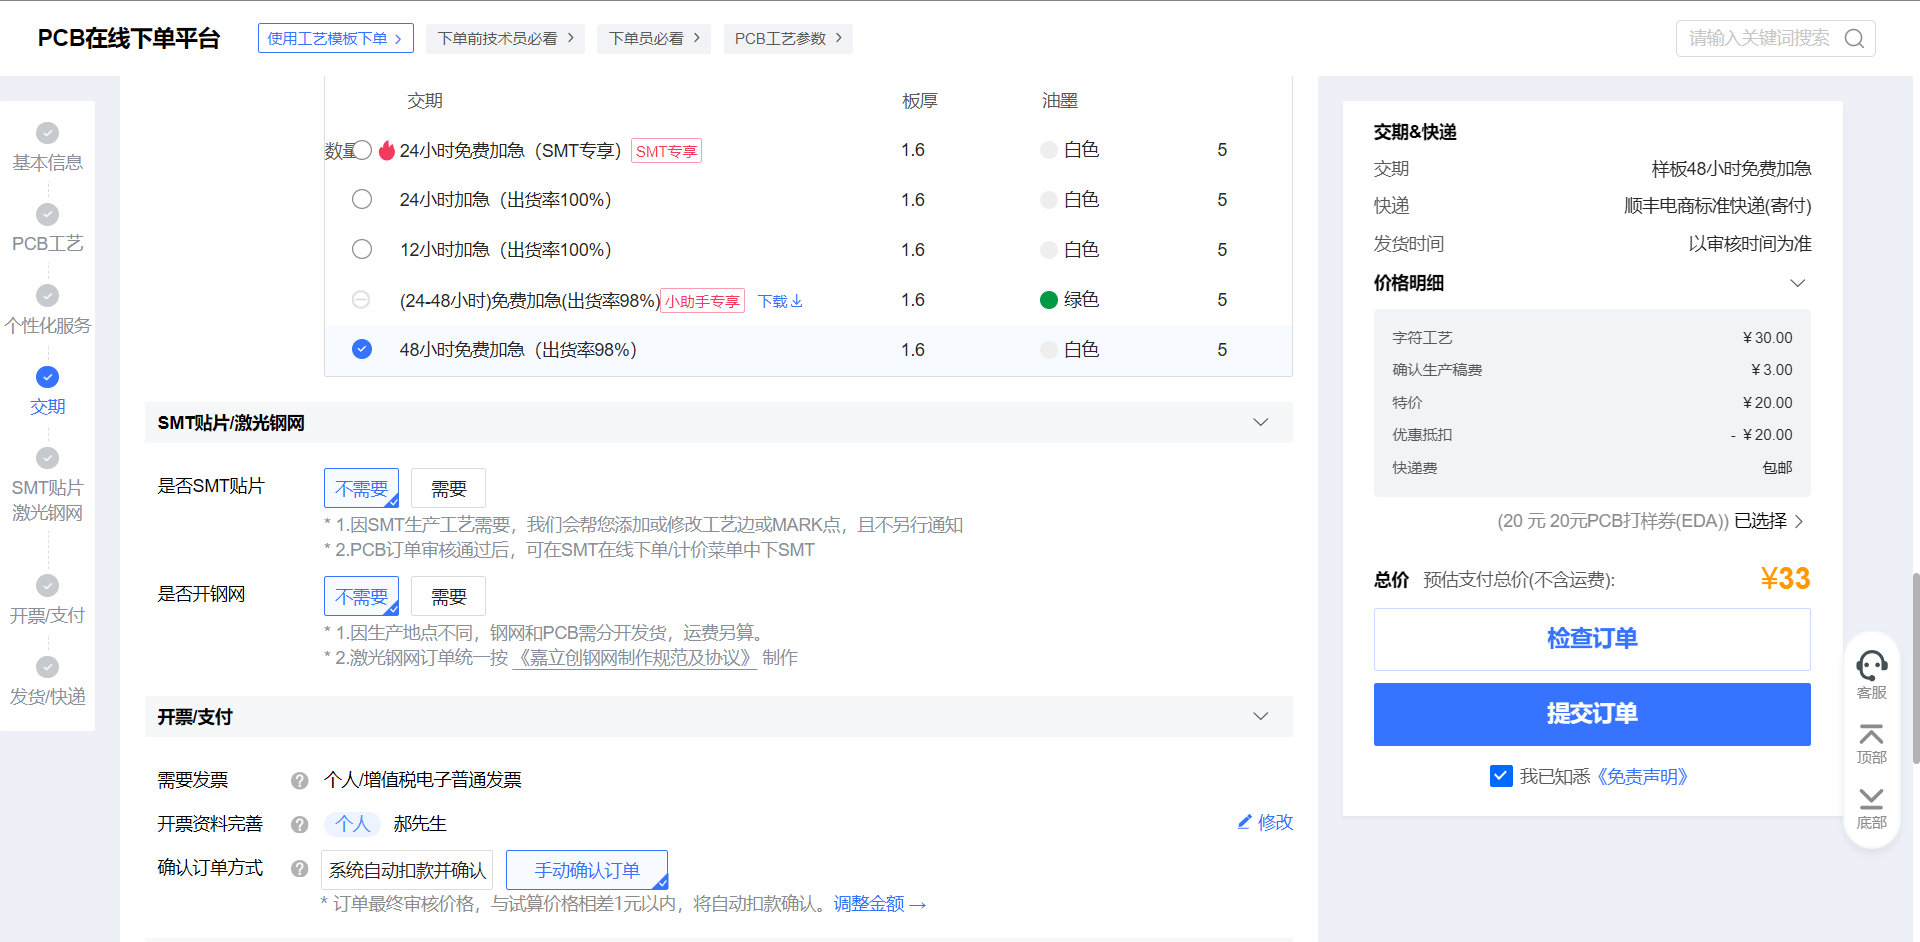Viewport: 1920px width, 942px height.
Task: Click help icon beside 需要发票
Action: 299,780
